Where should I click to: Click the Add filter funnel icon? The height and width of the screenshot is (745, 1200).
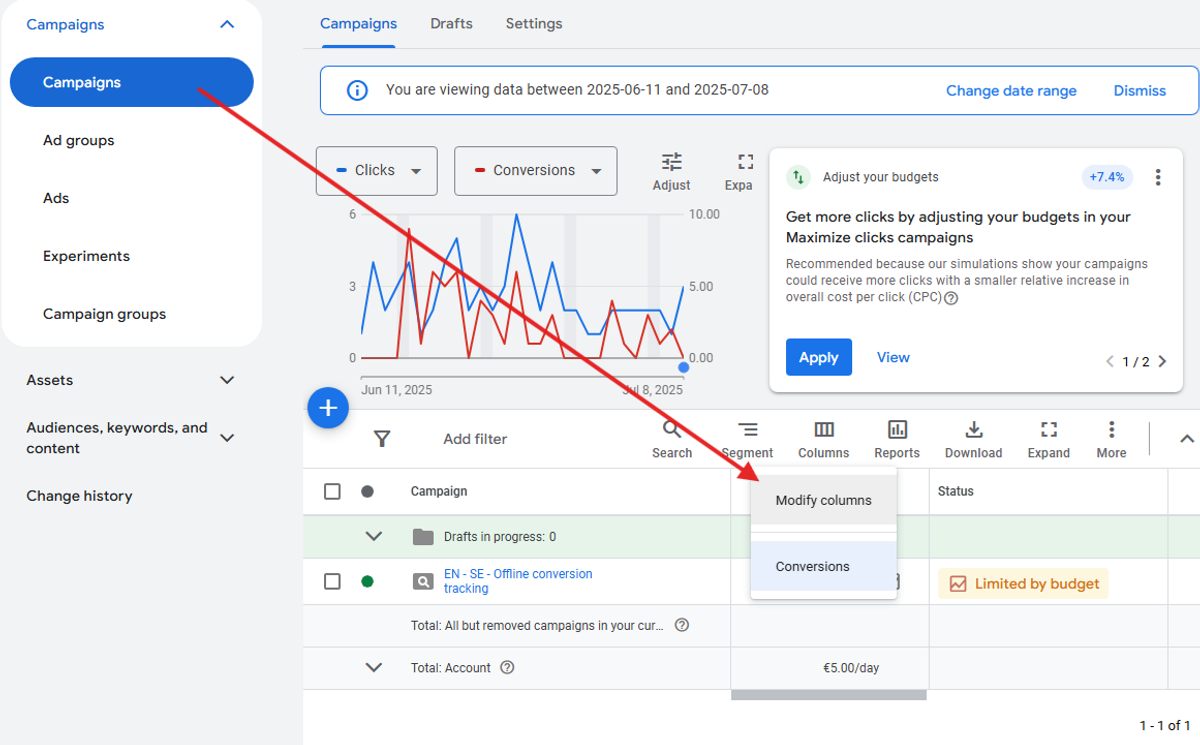(383, 438)
